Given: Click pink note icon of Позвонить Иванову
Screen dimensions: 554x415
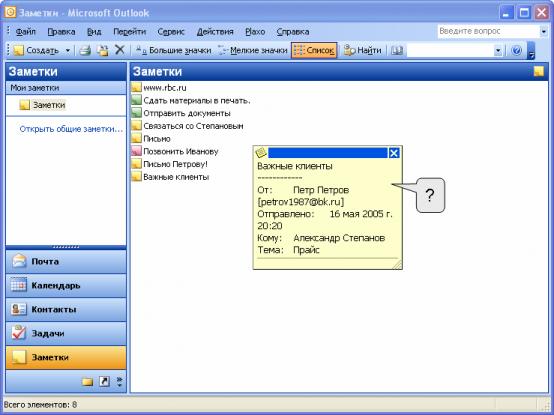Looking at the screenshot, I should [x=136, y=151].
